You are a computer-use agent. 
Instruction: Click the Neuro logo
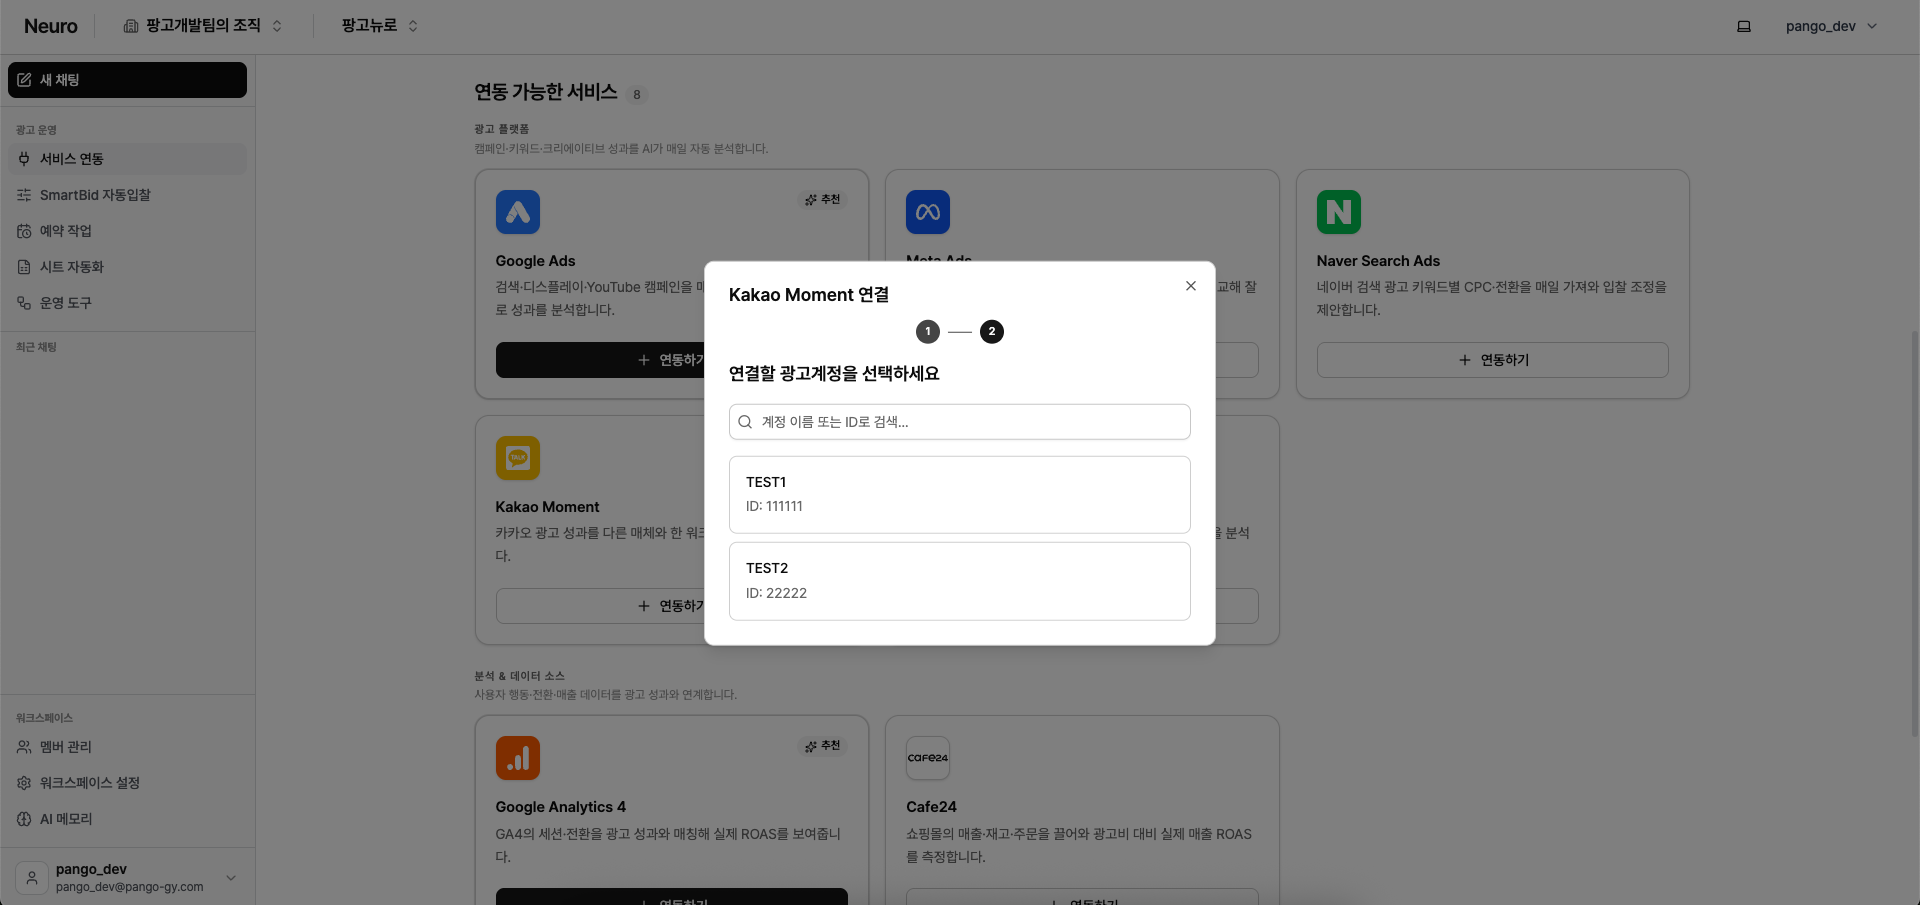pyautogui.click(x=51, y=26)
